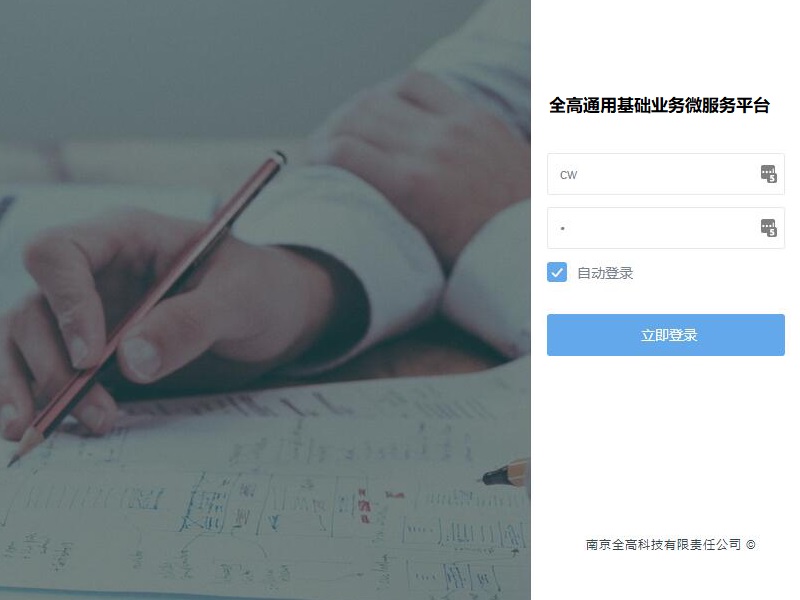The width and height of the screenshot is (800, 600).
Task: Click the checkmark icon beside 自动登录
Action: coord(557,272)
